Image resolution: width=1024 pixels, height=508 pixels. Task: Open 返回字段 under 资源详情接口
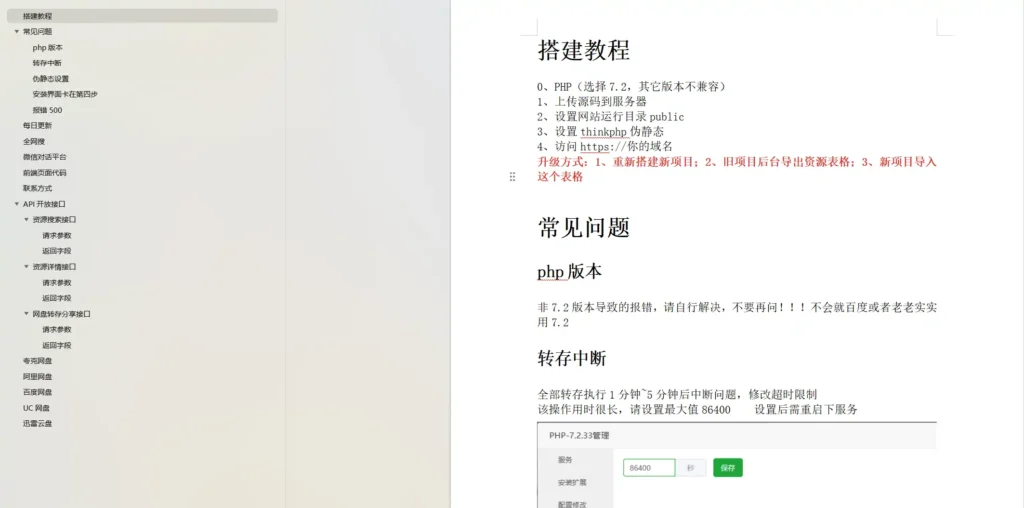point(57,298)
